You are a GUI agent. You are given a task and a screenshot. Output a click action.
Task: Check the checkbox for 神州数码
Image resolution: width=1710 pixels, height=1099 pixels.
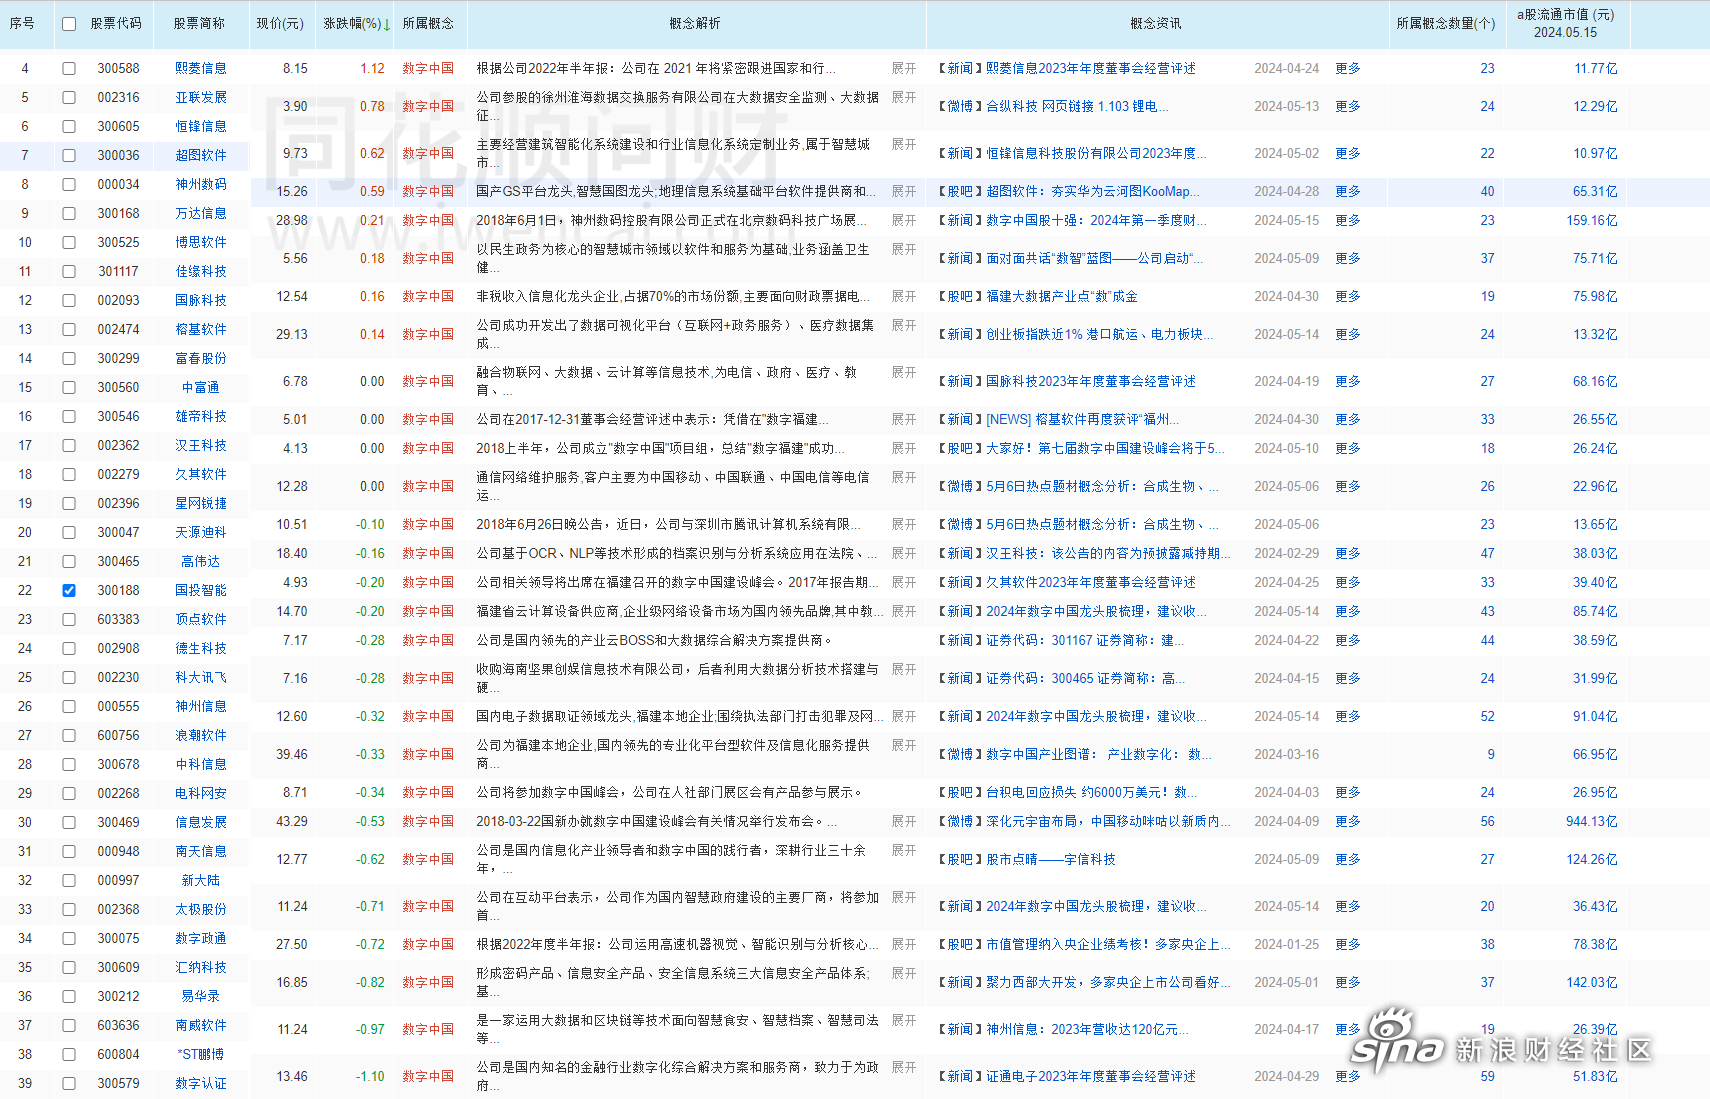68,184
